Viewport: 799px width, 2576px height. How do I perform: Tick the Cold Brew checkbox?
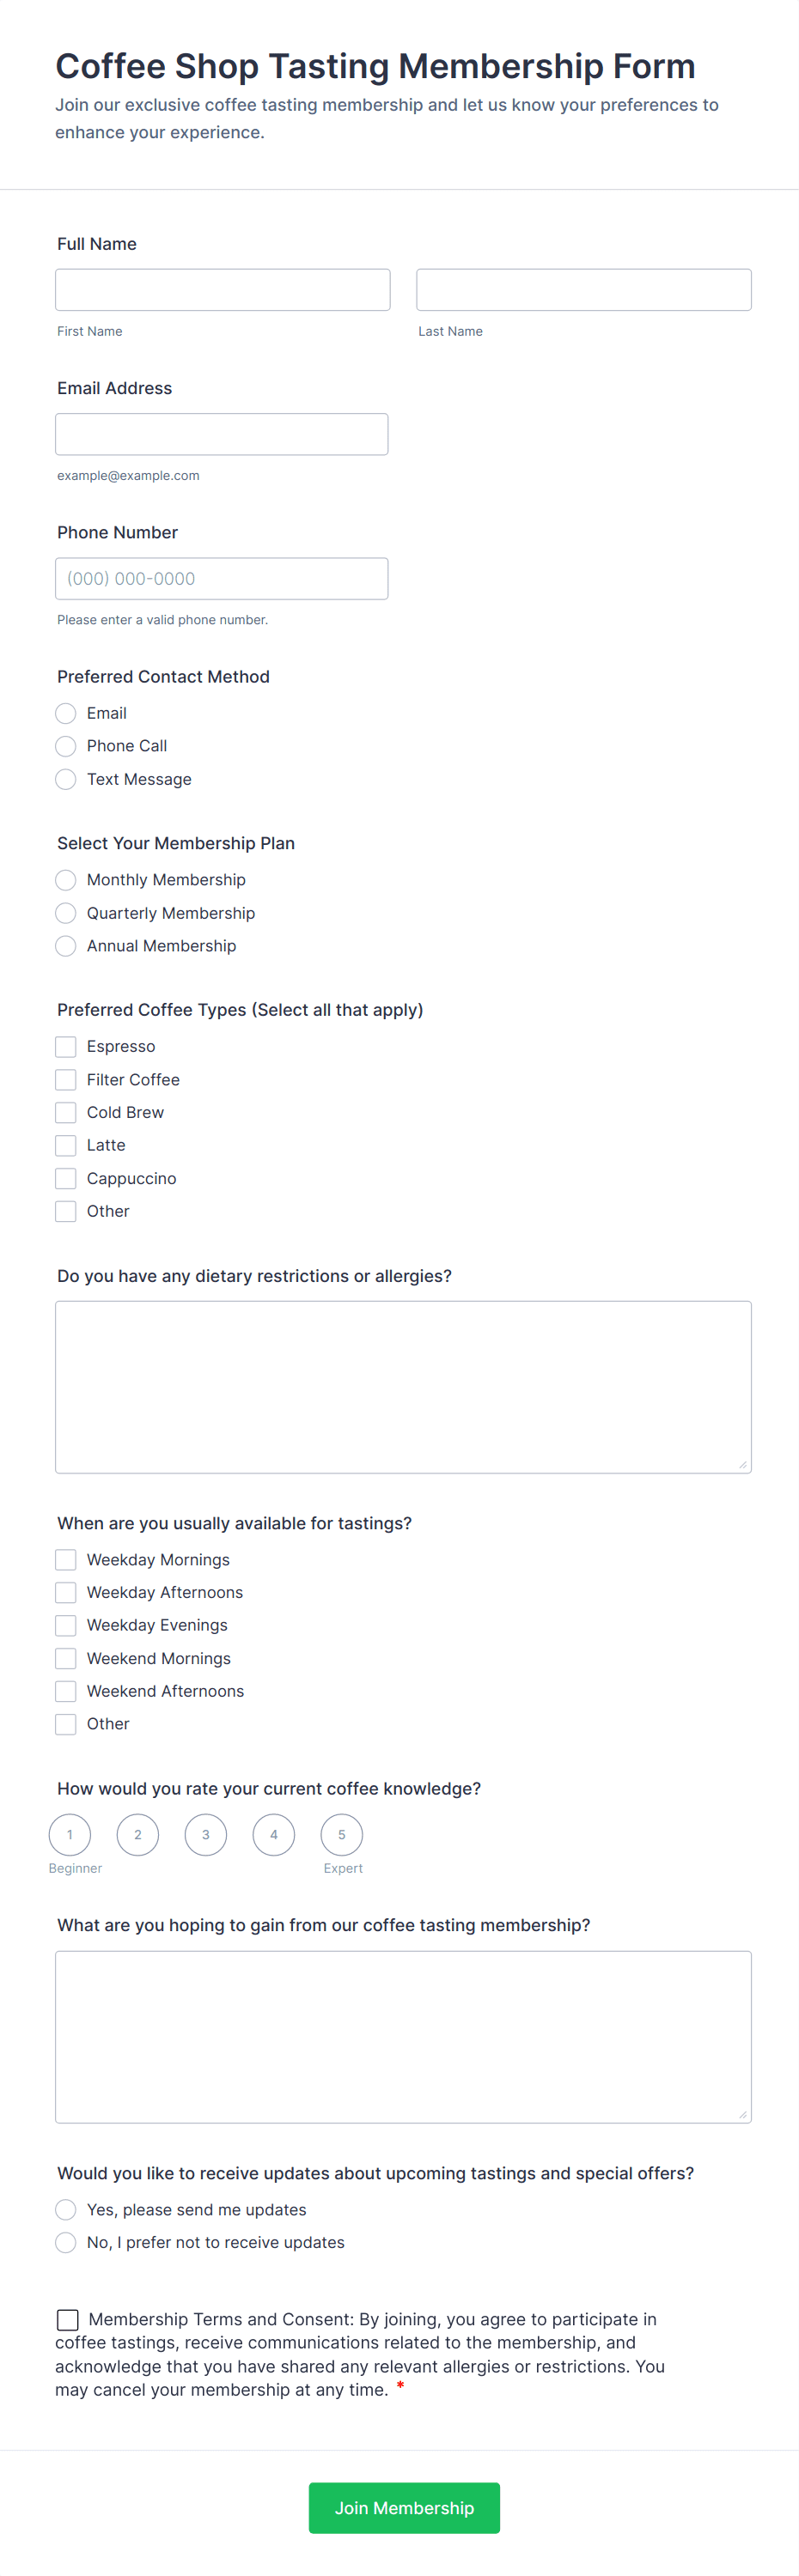[x=66, y=1113]
